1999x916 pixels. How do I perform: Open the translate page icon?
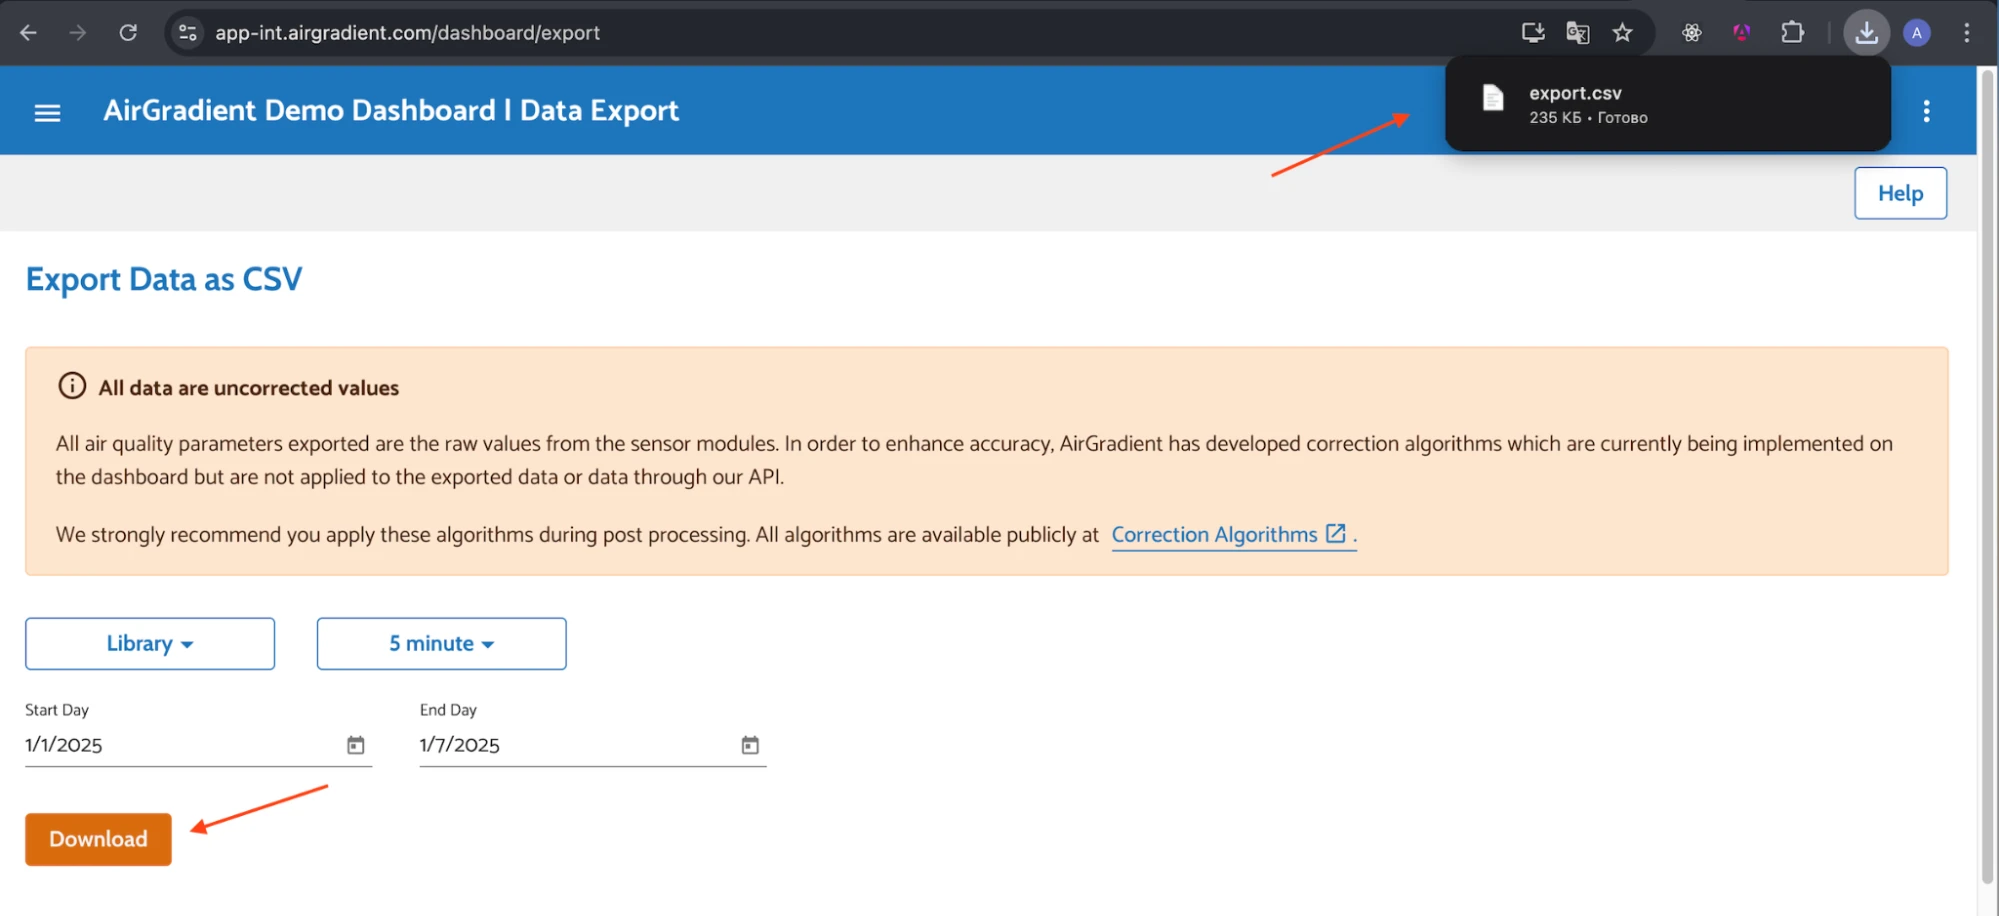[1578, 33]
